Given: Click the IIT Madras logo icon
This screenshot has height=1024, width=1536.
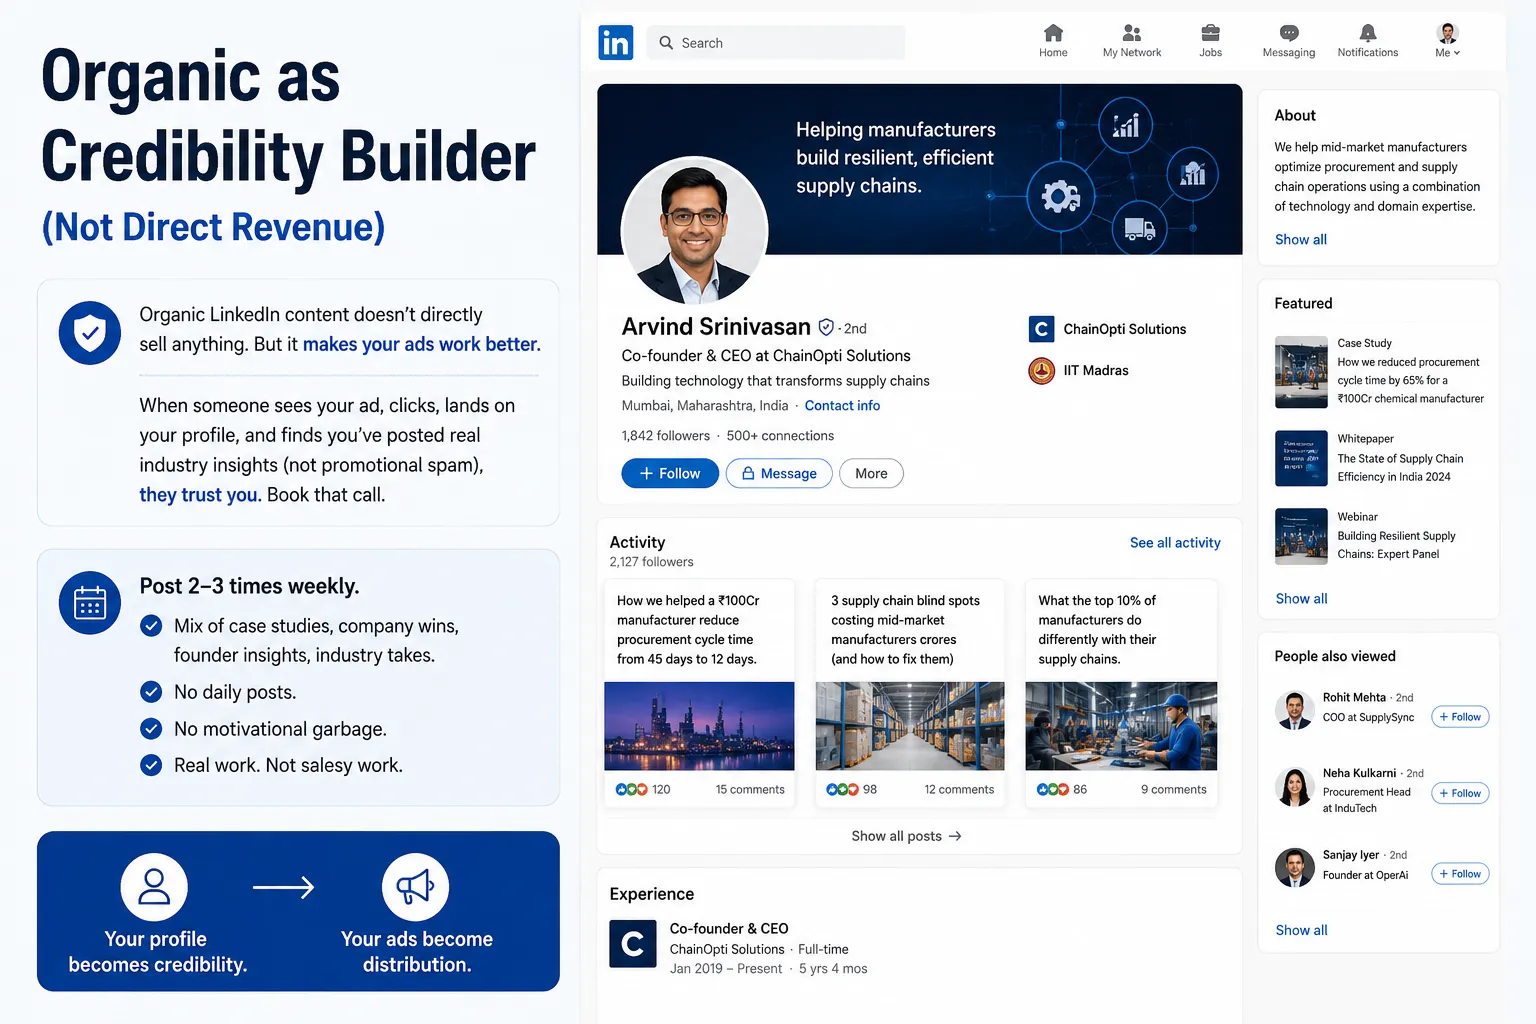Looking at the screenshot, I should [x=1041, y=370].
